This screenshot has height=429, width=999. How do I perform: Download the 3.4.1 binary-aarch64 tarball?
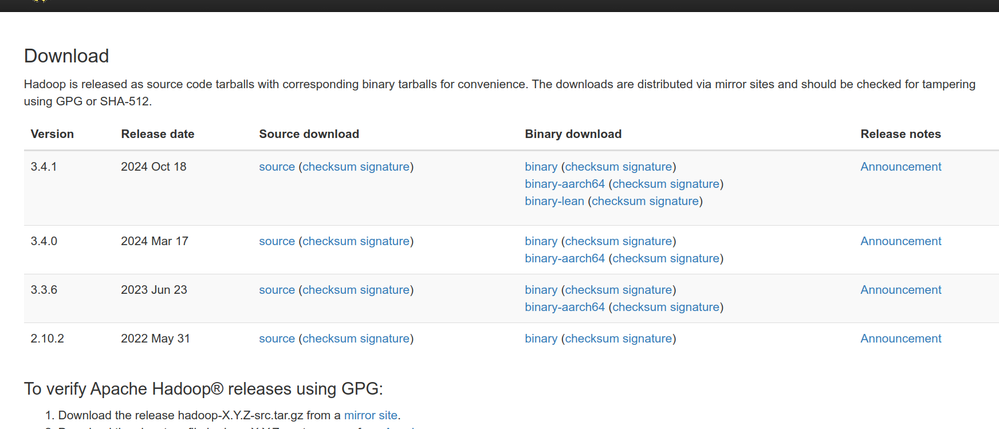coord(564,184)
